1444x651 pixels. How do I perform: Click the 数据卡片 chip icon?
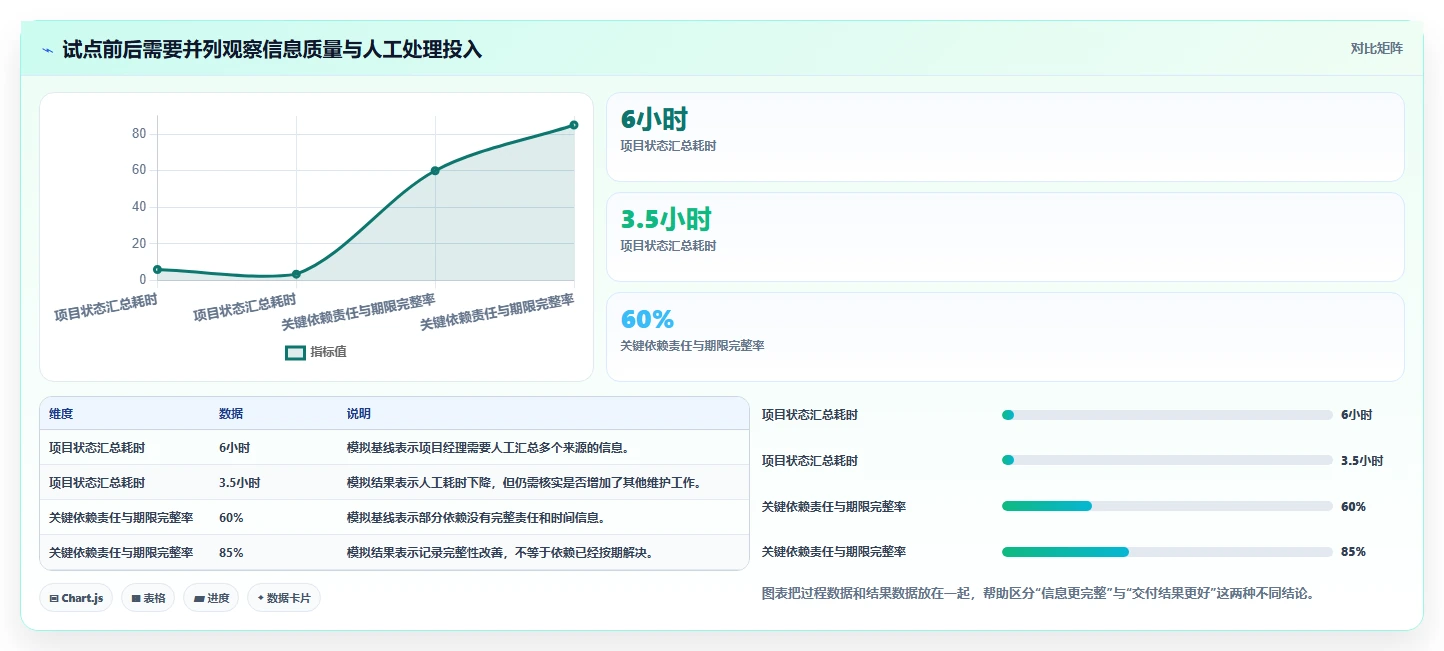tap(261, 598)
